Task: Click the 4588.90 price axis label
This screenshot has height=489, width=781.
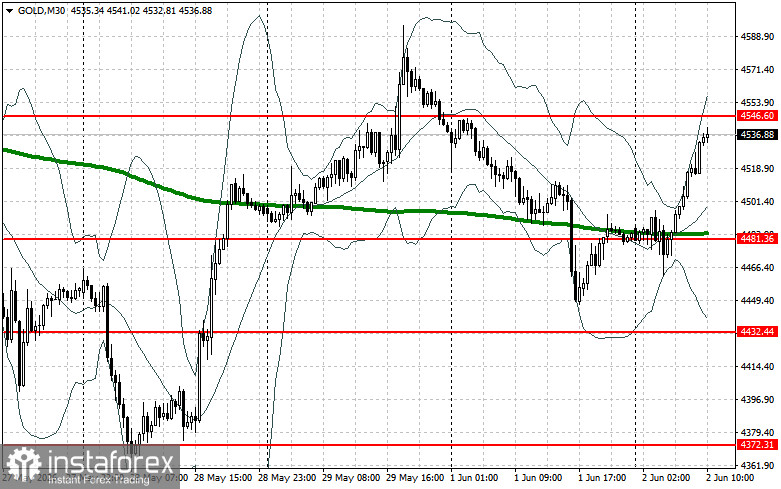Action: pyautogui.click(x=757, y=37)
